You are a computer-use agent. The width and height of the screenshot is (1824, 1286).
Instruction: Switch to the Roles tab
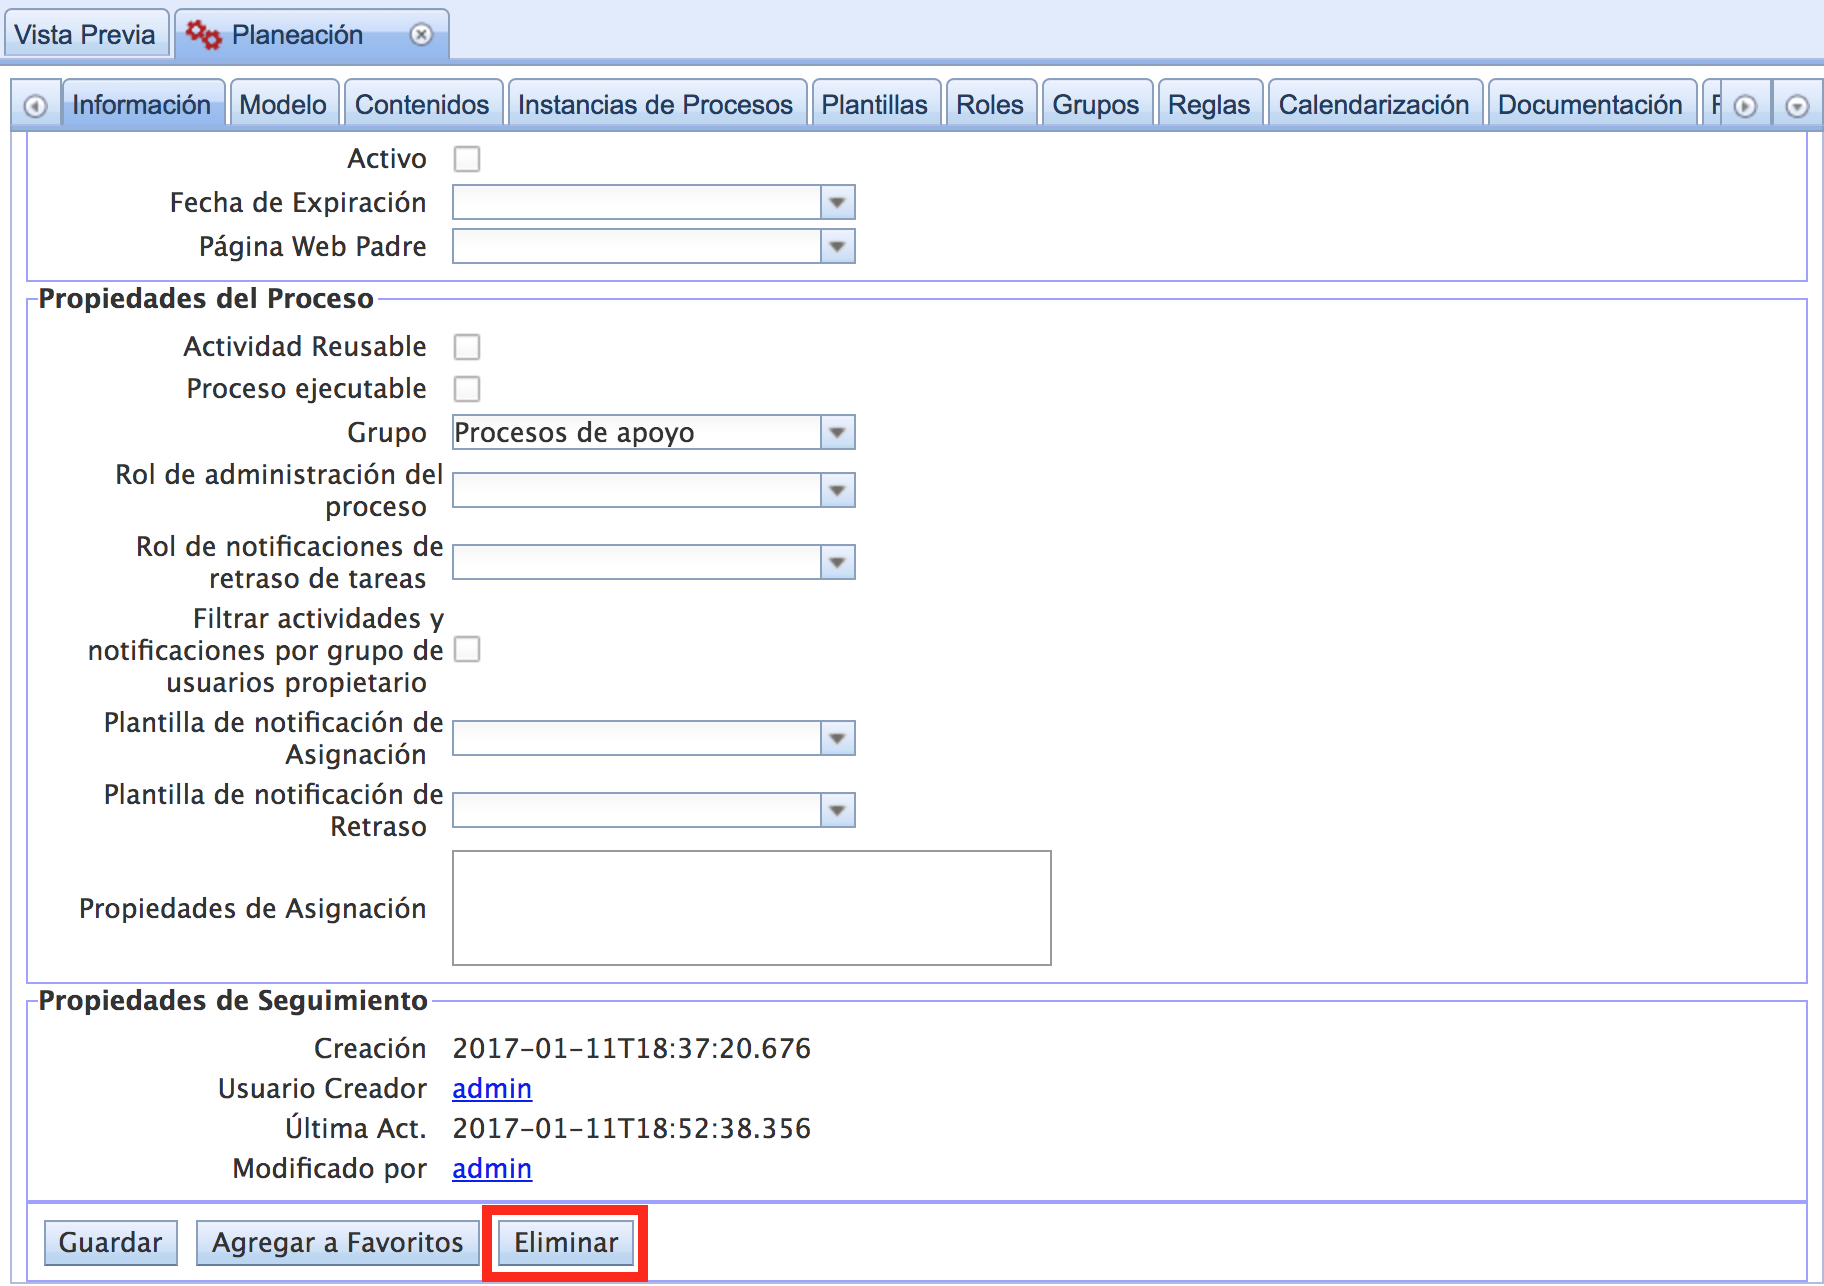click(x=990, y=105)
